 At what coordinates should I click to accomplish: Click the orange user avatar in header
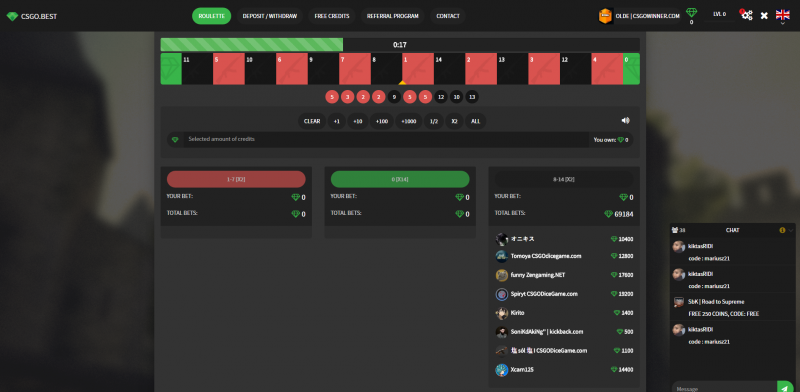[606, 16]
